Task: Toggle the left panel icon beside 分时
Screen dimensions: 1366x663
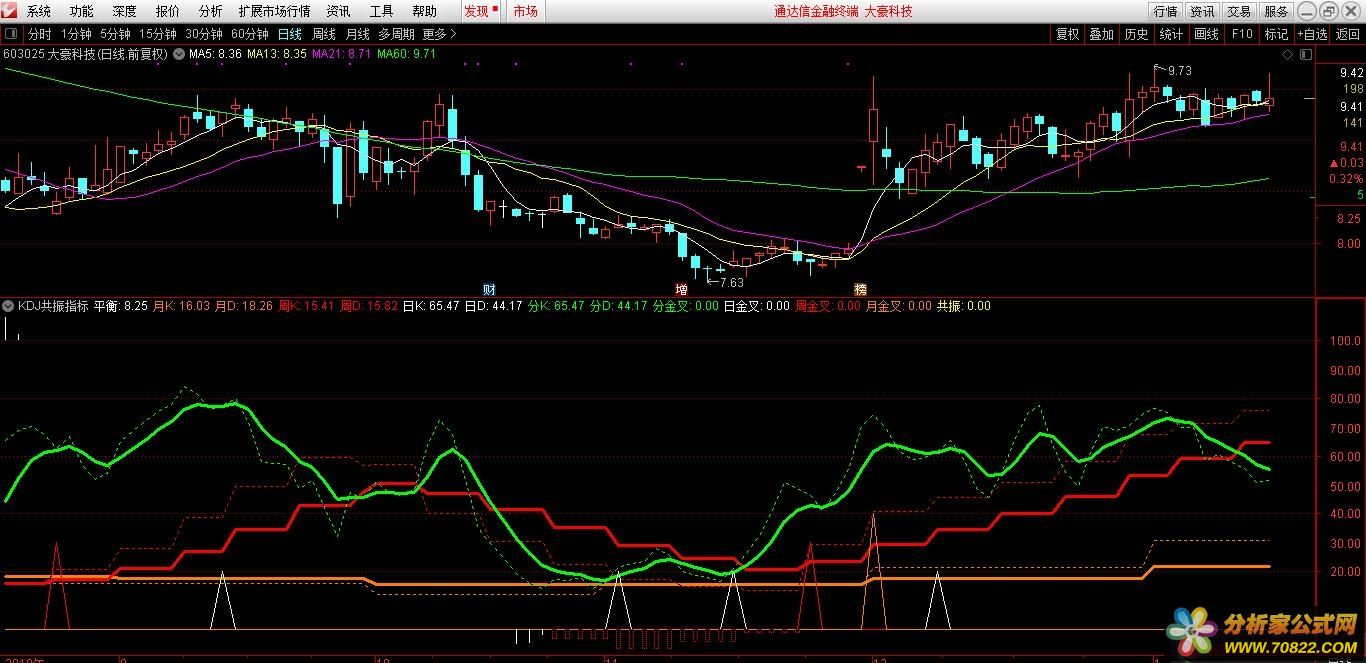Action: [11, 34]
